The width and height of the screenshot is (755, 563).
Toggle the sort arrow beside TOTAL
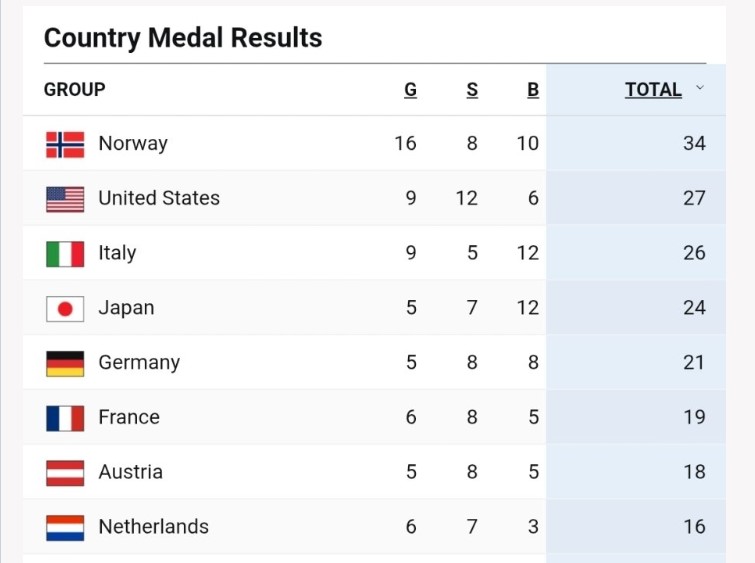click(x=700, y=88)
